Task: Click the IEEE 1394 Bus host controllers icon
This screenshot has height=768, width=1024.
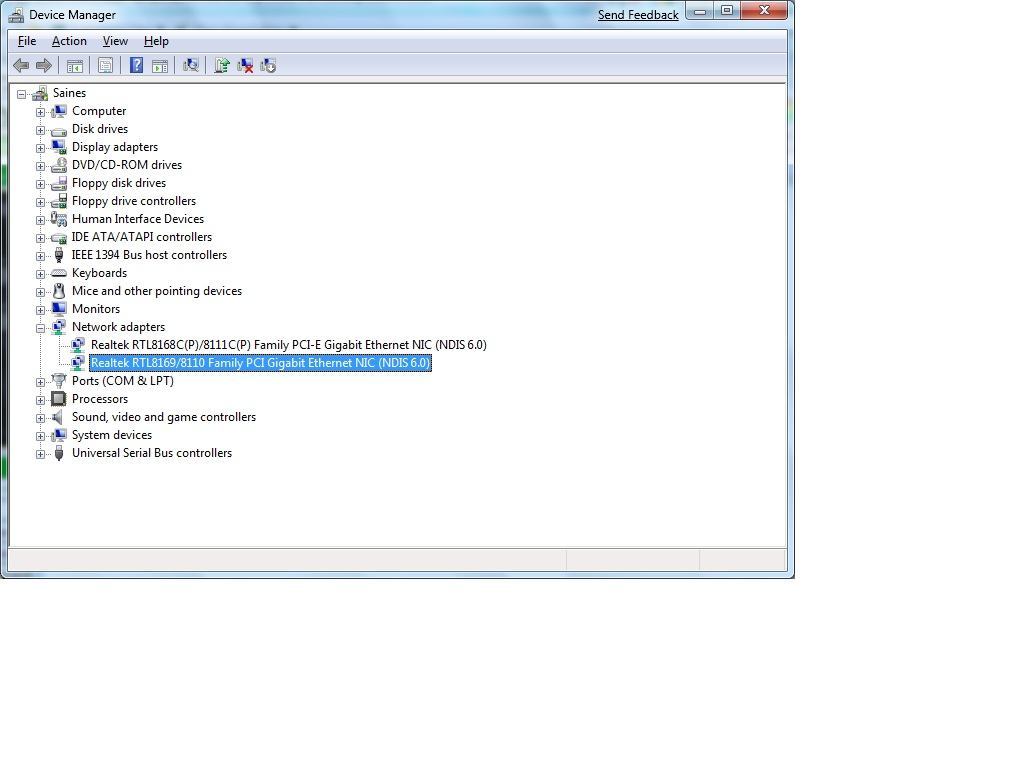Action: pyautogui.click(x=59, y=255)
